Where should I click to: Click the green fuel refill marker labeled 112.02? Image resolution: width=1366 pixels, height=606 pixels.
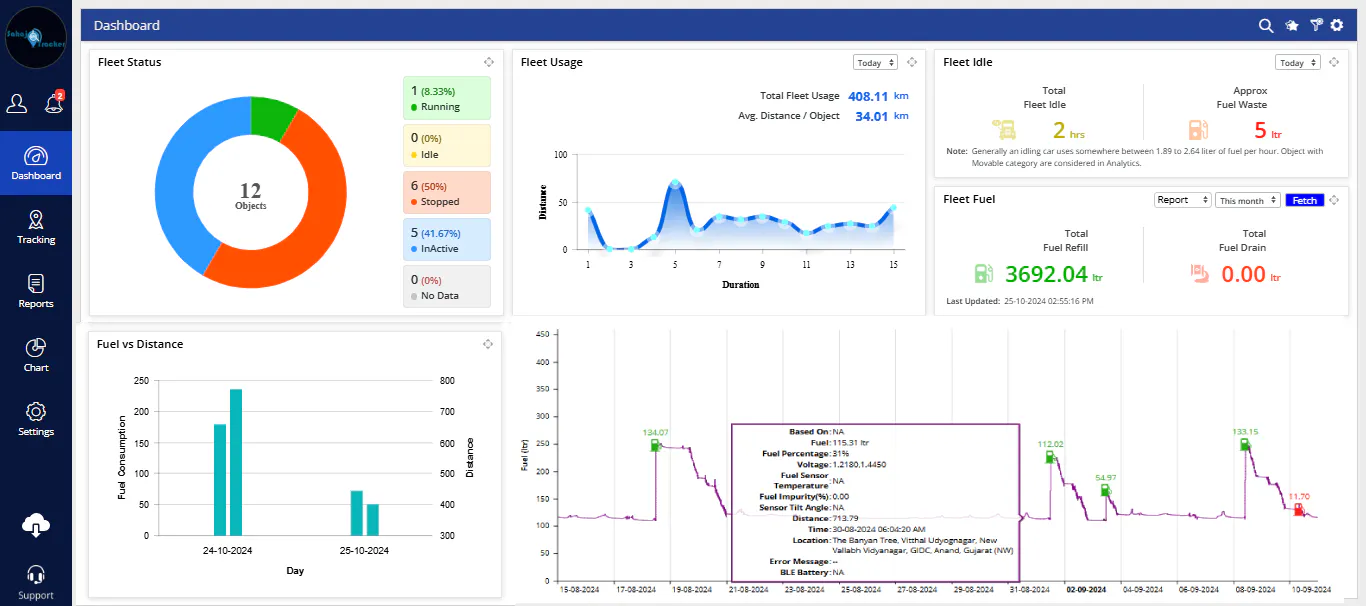1051,456
